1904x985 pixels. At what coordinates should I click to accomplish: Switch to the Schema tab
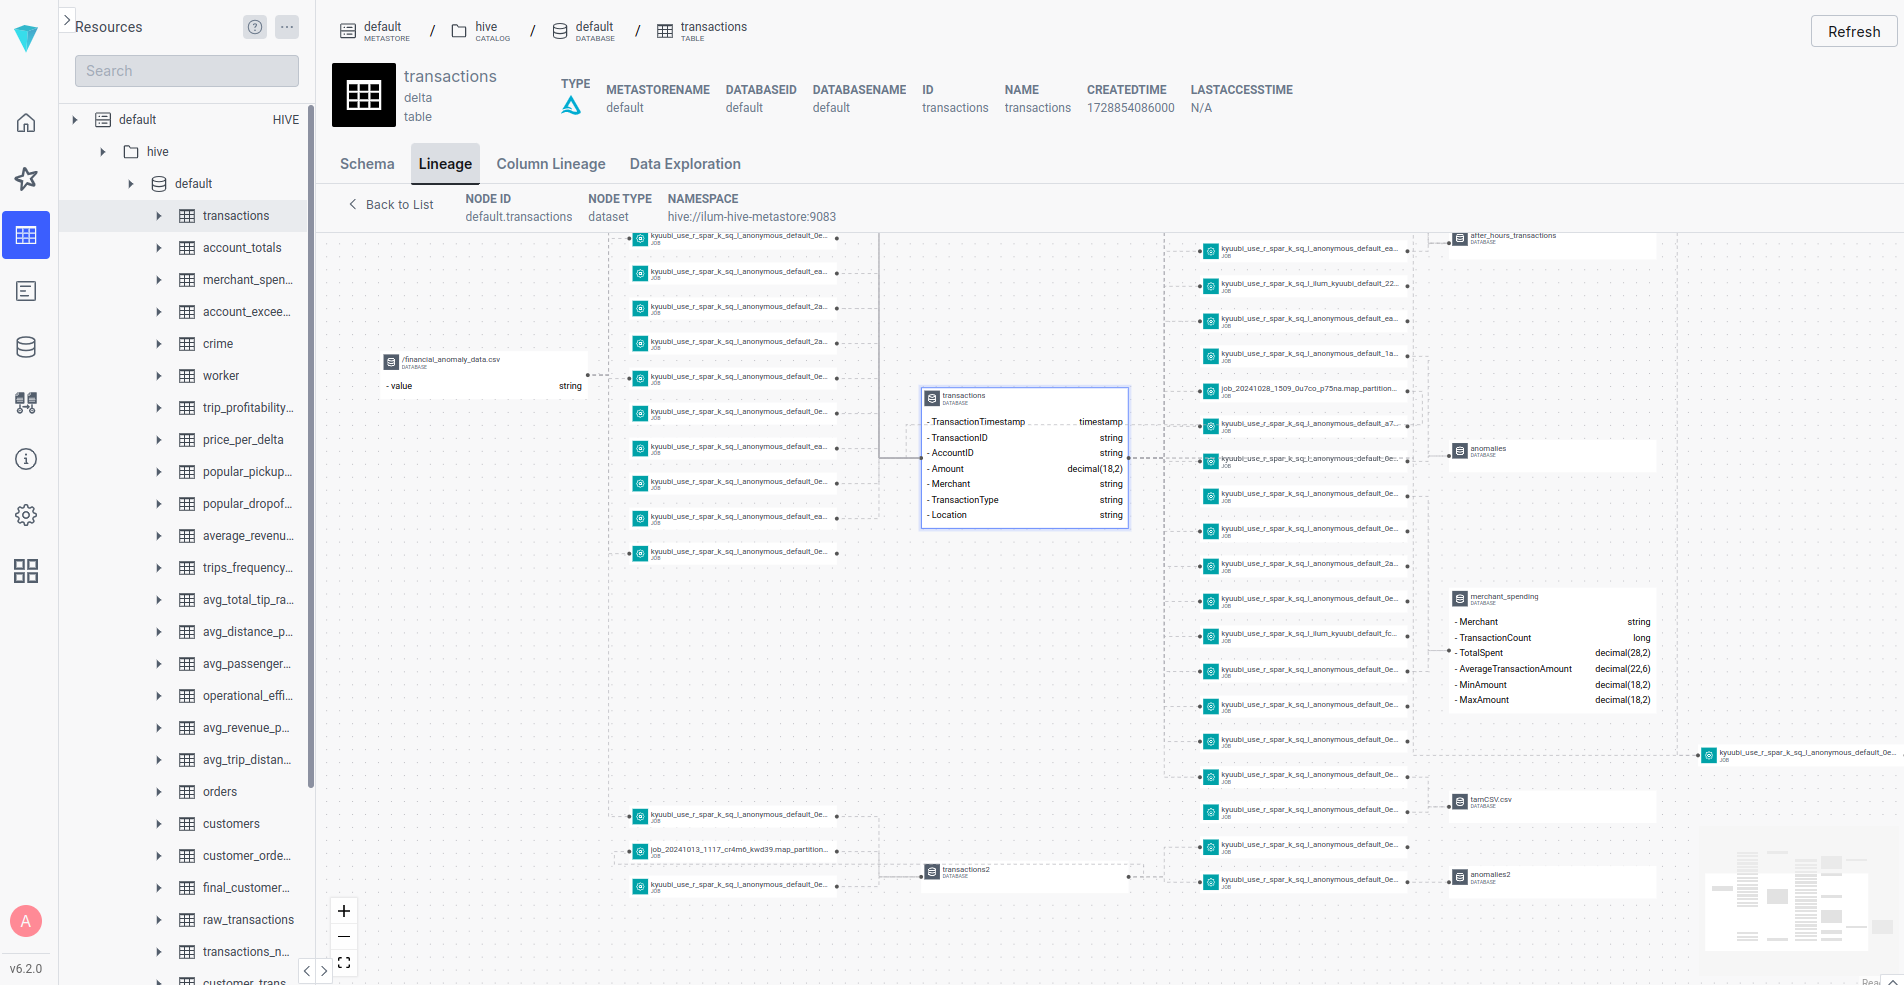pyautogui.click(x=366, y=163)
